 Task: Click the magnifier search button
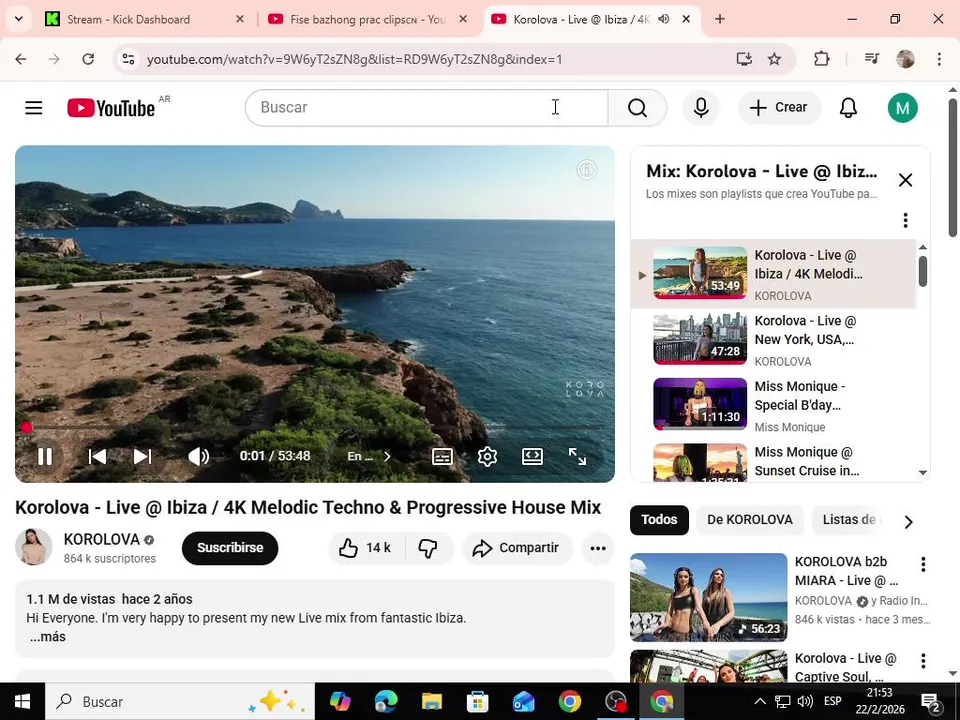(637, 108)
